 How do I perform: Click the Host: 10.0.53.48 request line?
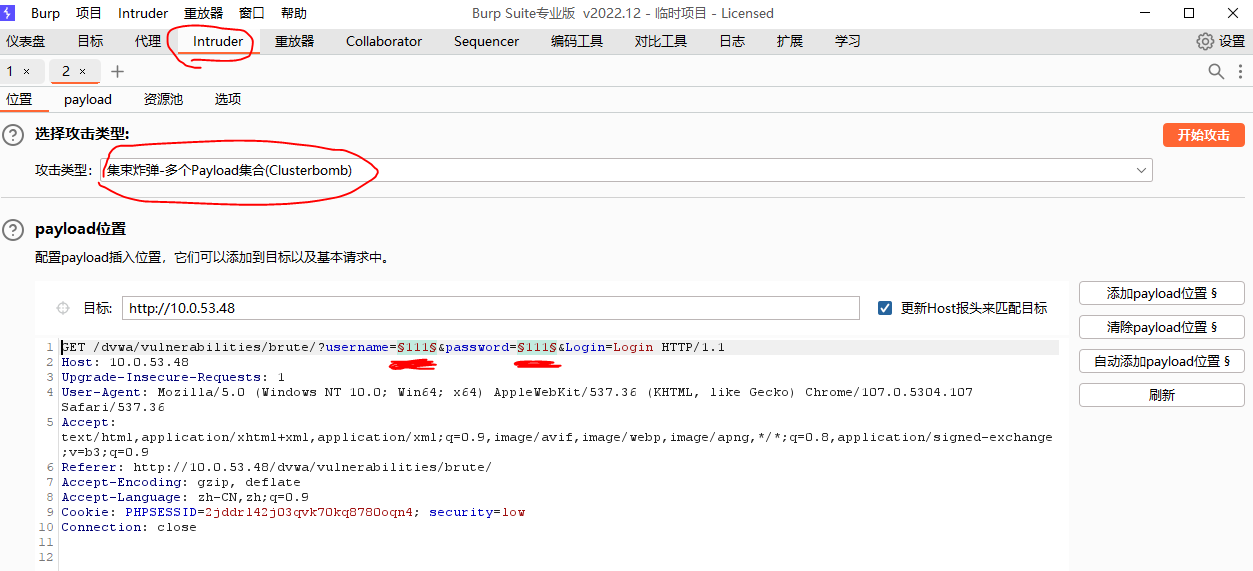(125, 362)
